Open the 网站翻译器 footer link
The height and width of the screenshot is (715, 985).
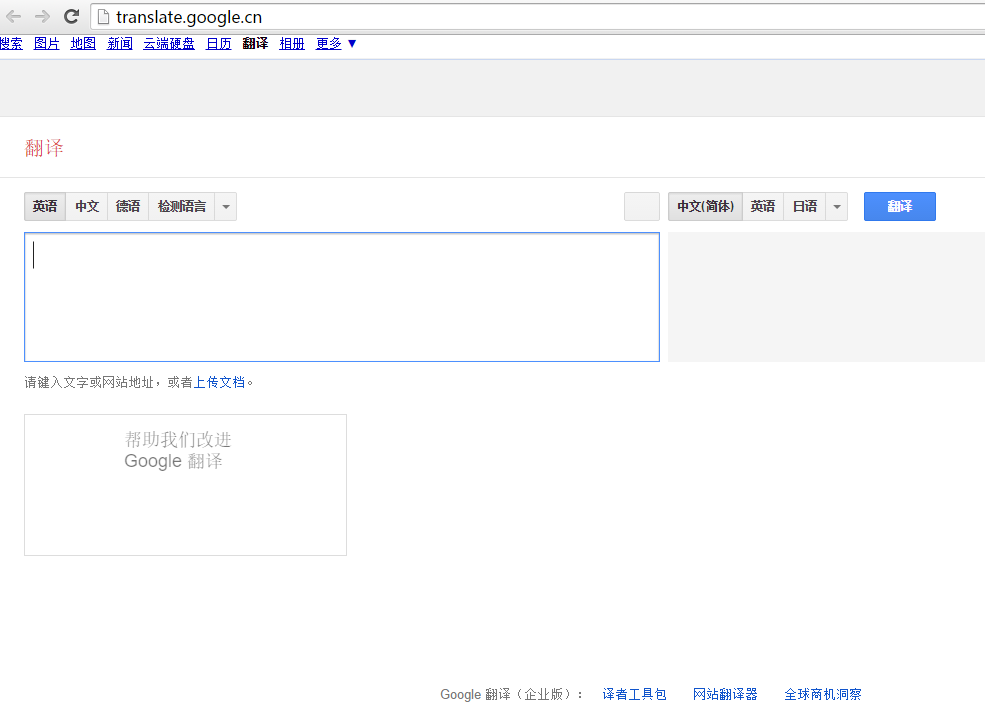(725, 694)
